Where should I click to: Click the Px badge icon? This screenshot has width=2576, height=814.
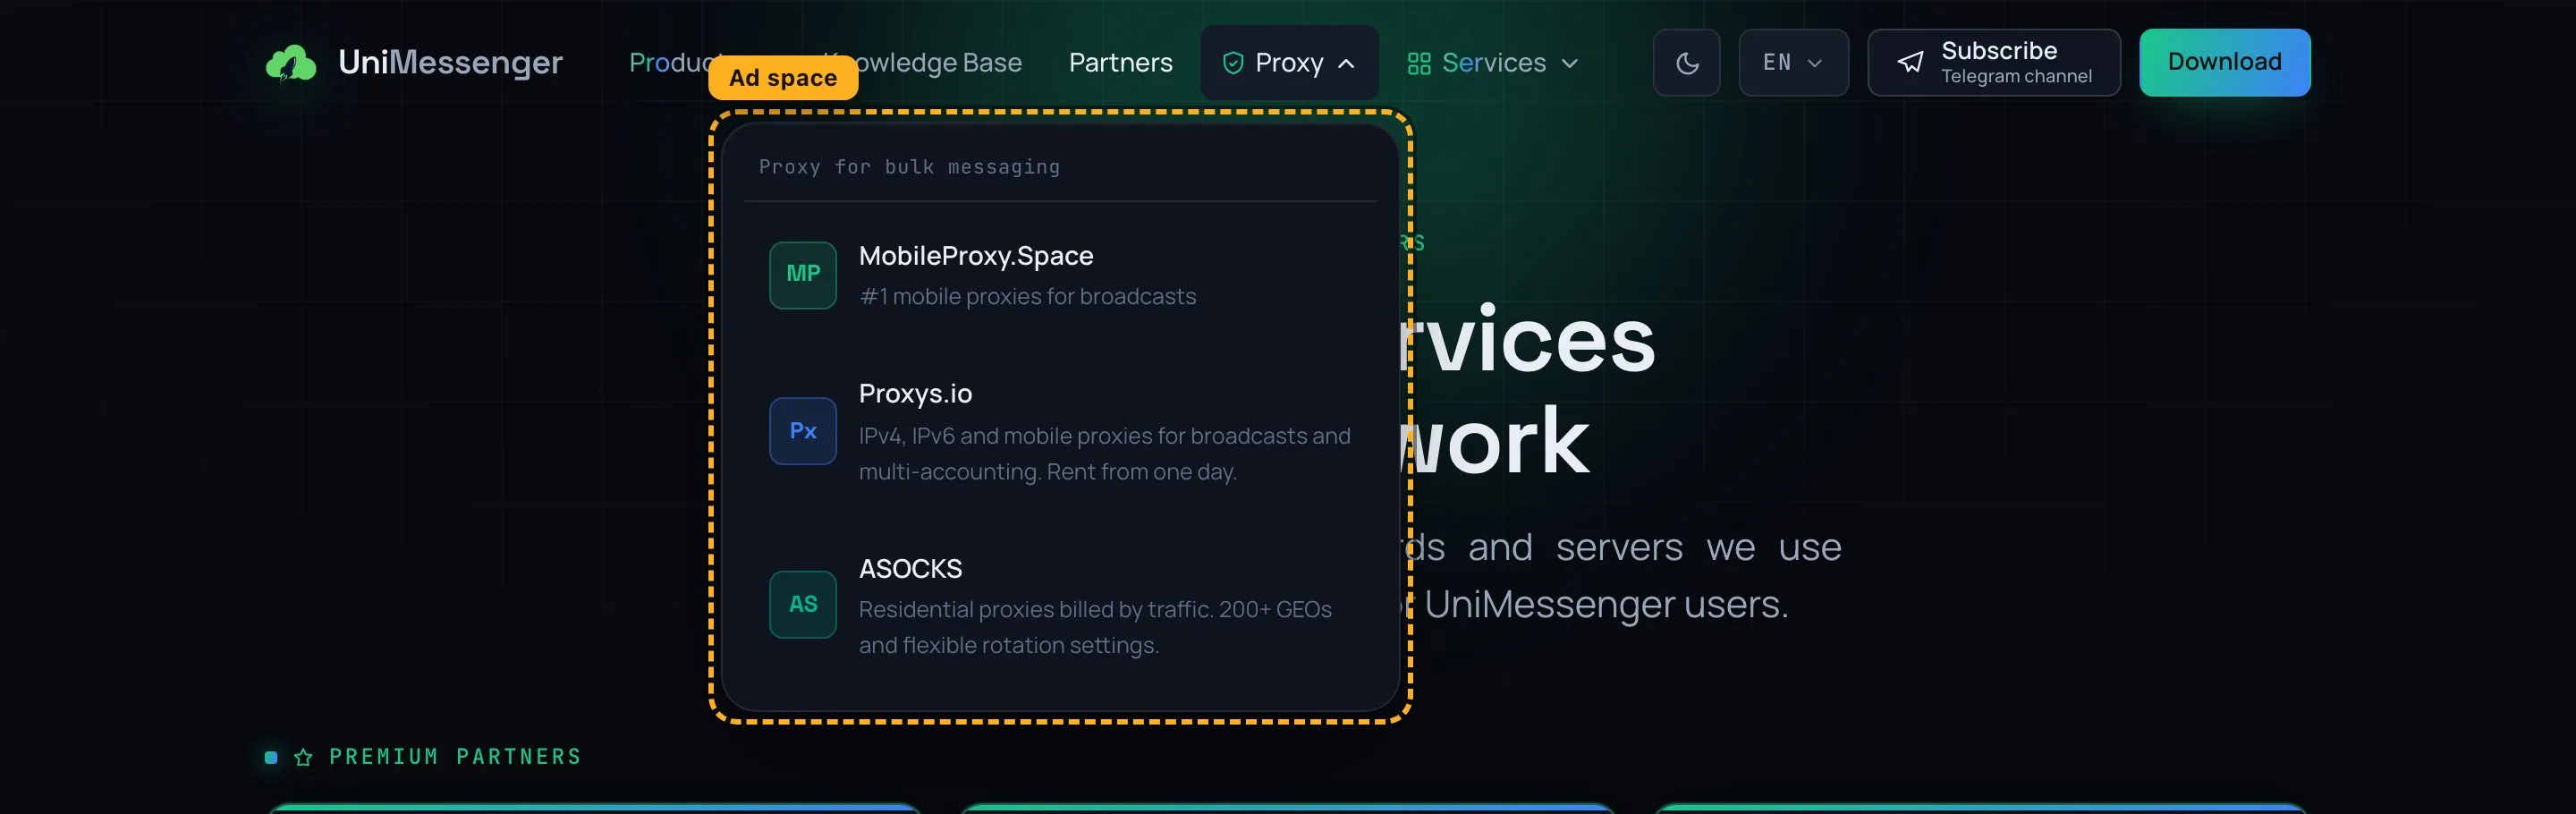point(802,431)
